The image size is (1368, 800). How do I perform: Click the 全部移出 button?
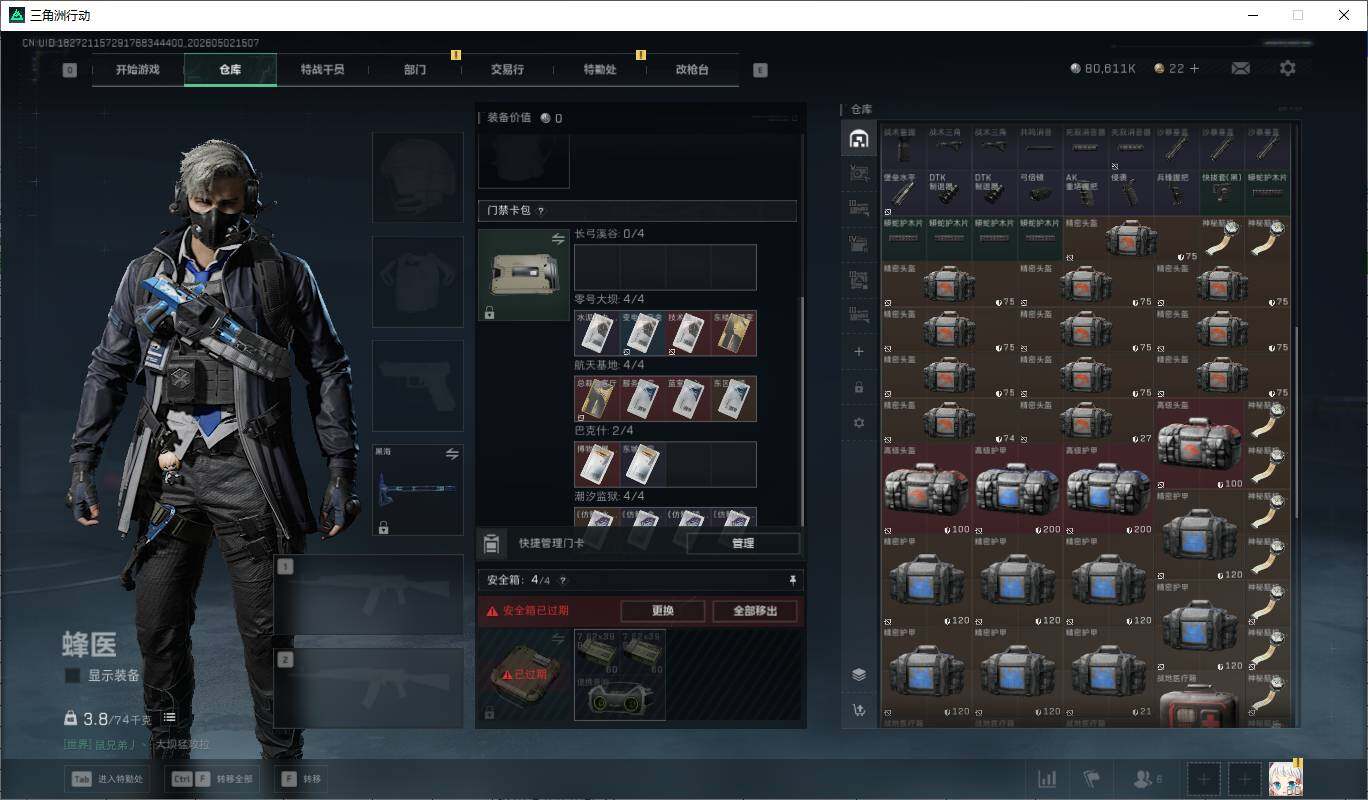coord(757,611)
